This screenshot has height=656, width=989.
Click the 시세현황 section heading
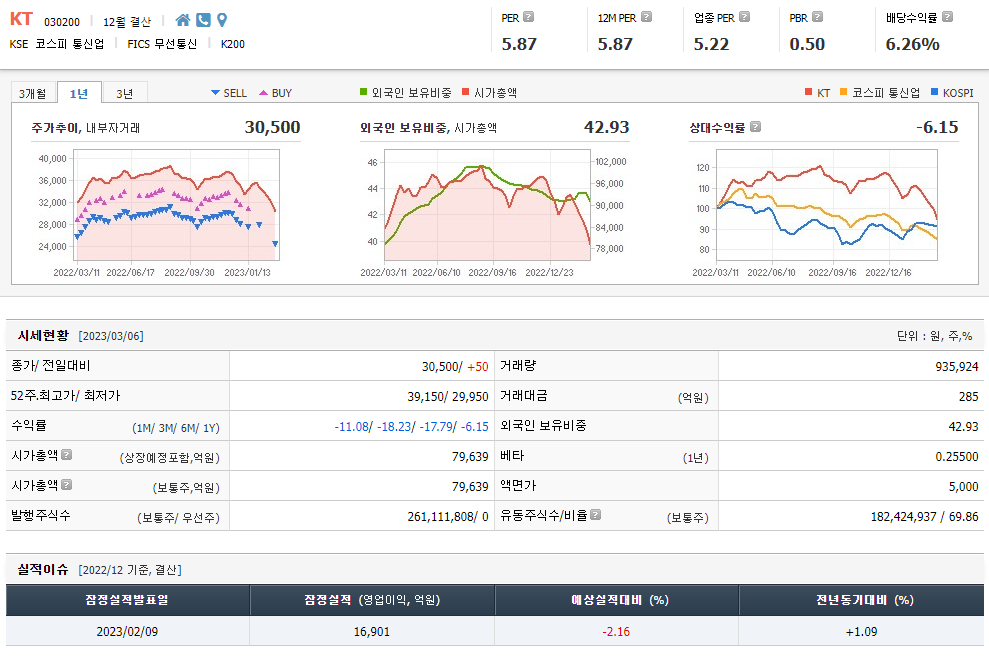(43, 336)
